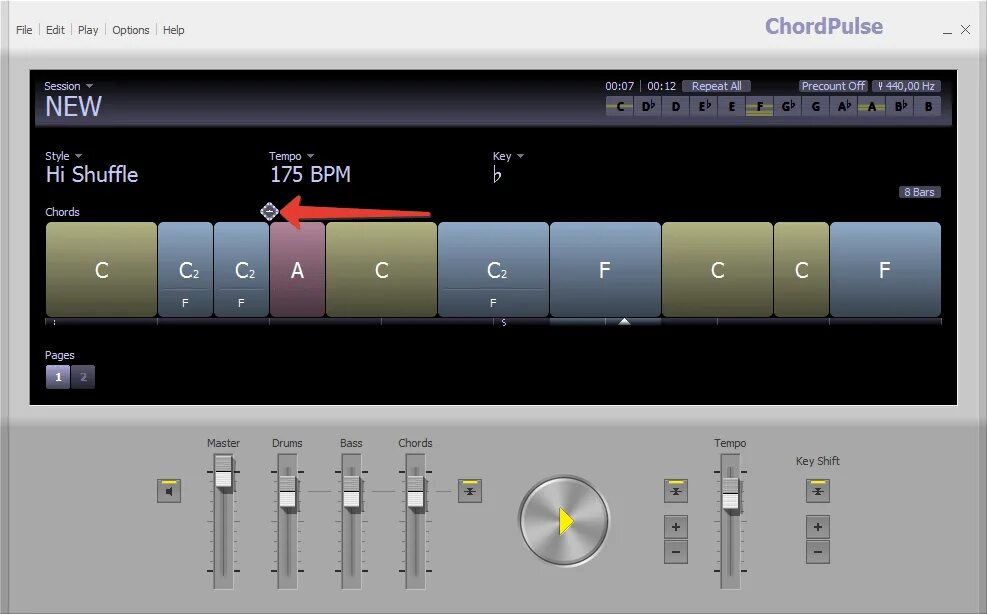The image size is (987, 614).
Task: Expand the Session dropdown arrow
Action: coord(89,86)
